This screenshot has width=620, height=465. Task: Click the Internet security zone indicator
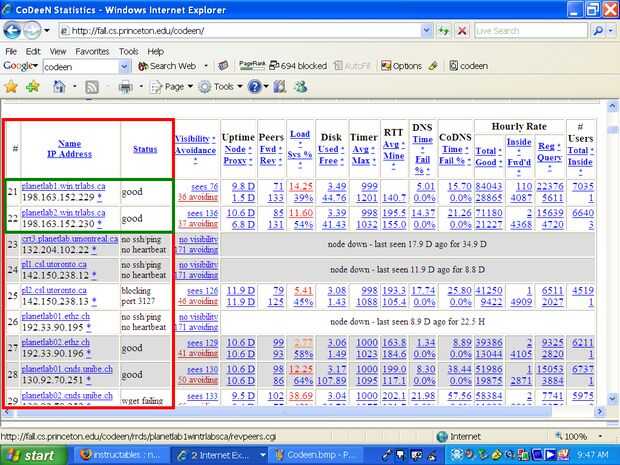coord(459,437)
